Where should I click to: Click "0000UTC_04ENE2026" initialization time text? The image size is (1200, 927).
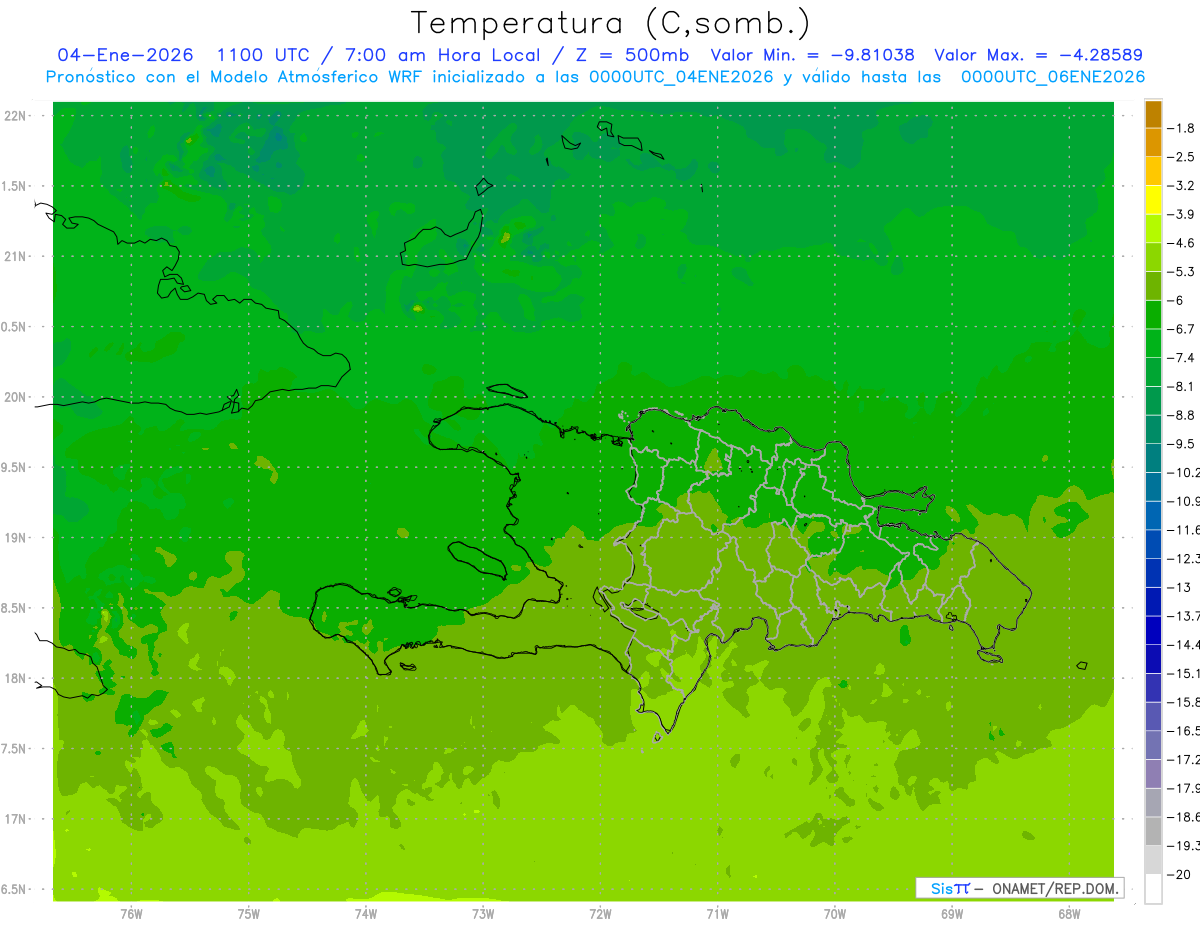(x=680, y=76)
